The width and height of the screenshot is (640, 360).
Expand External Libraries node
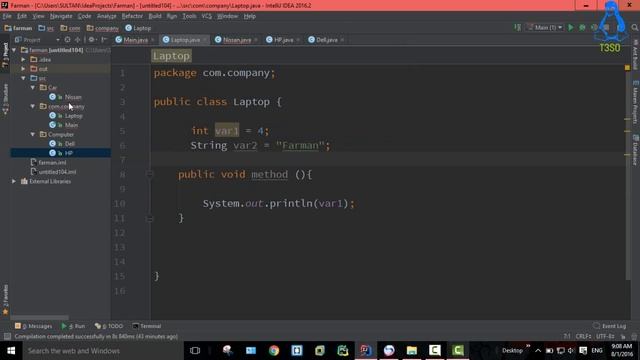pyautogui.click(x=14, y=181)
